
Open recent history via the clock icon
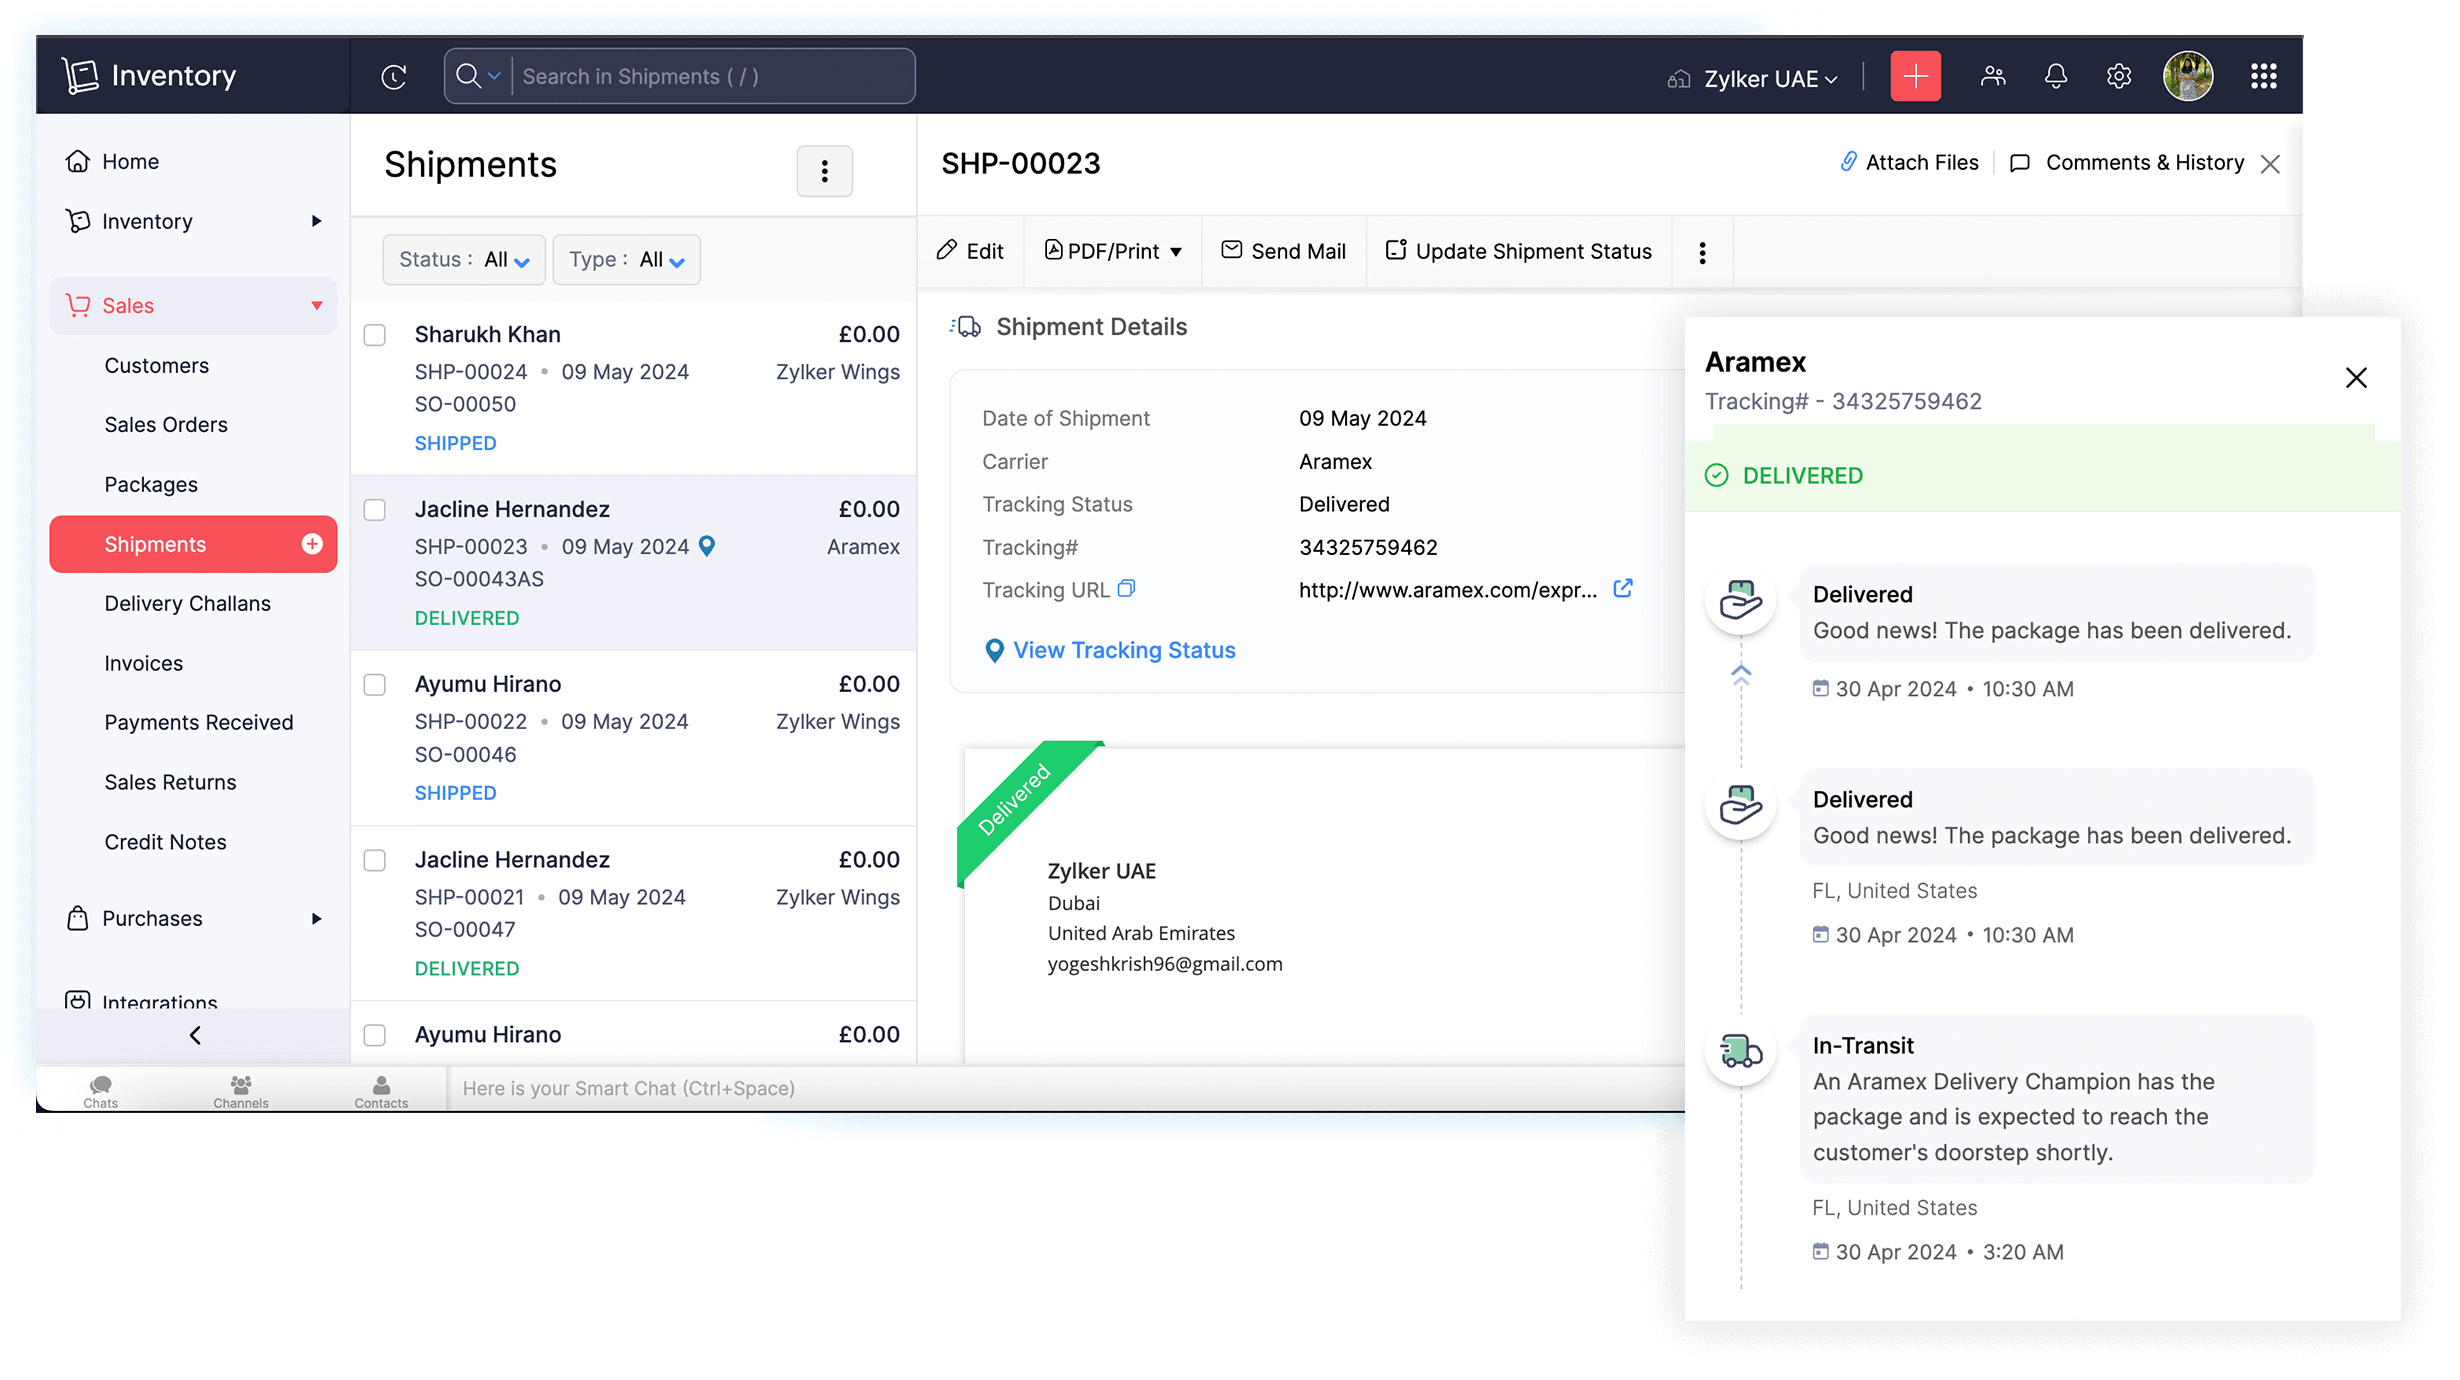pyautogui.click(x=394, y=76)
